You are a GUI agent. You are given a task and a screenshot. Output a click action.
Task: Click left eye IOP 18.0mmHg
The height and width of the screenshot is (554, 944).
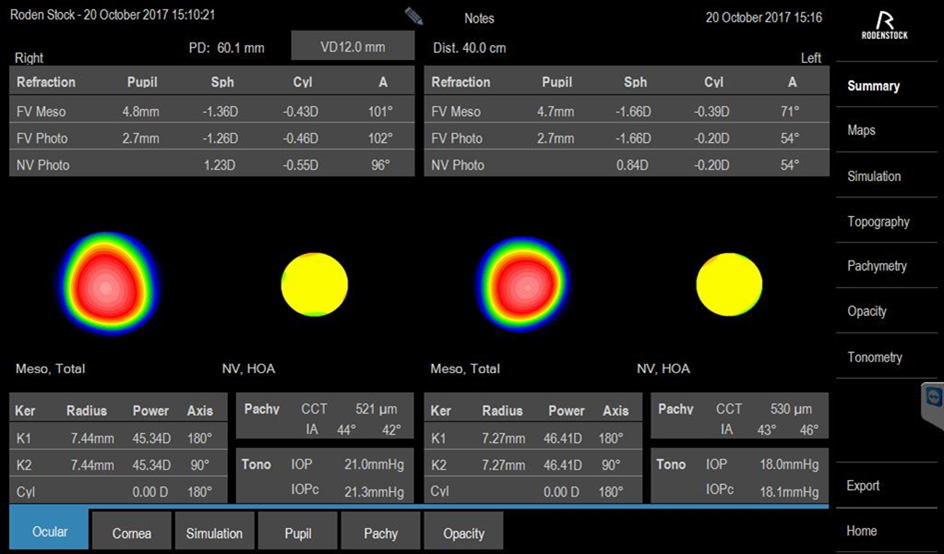(789, 465)
